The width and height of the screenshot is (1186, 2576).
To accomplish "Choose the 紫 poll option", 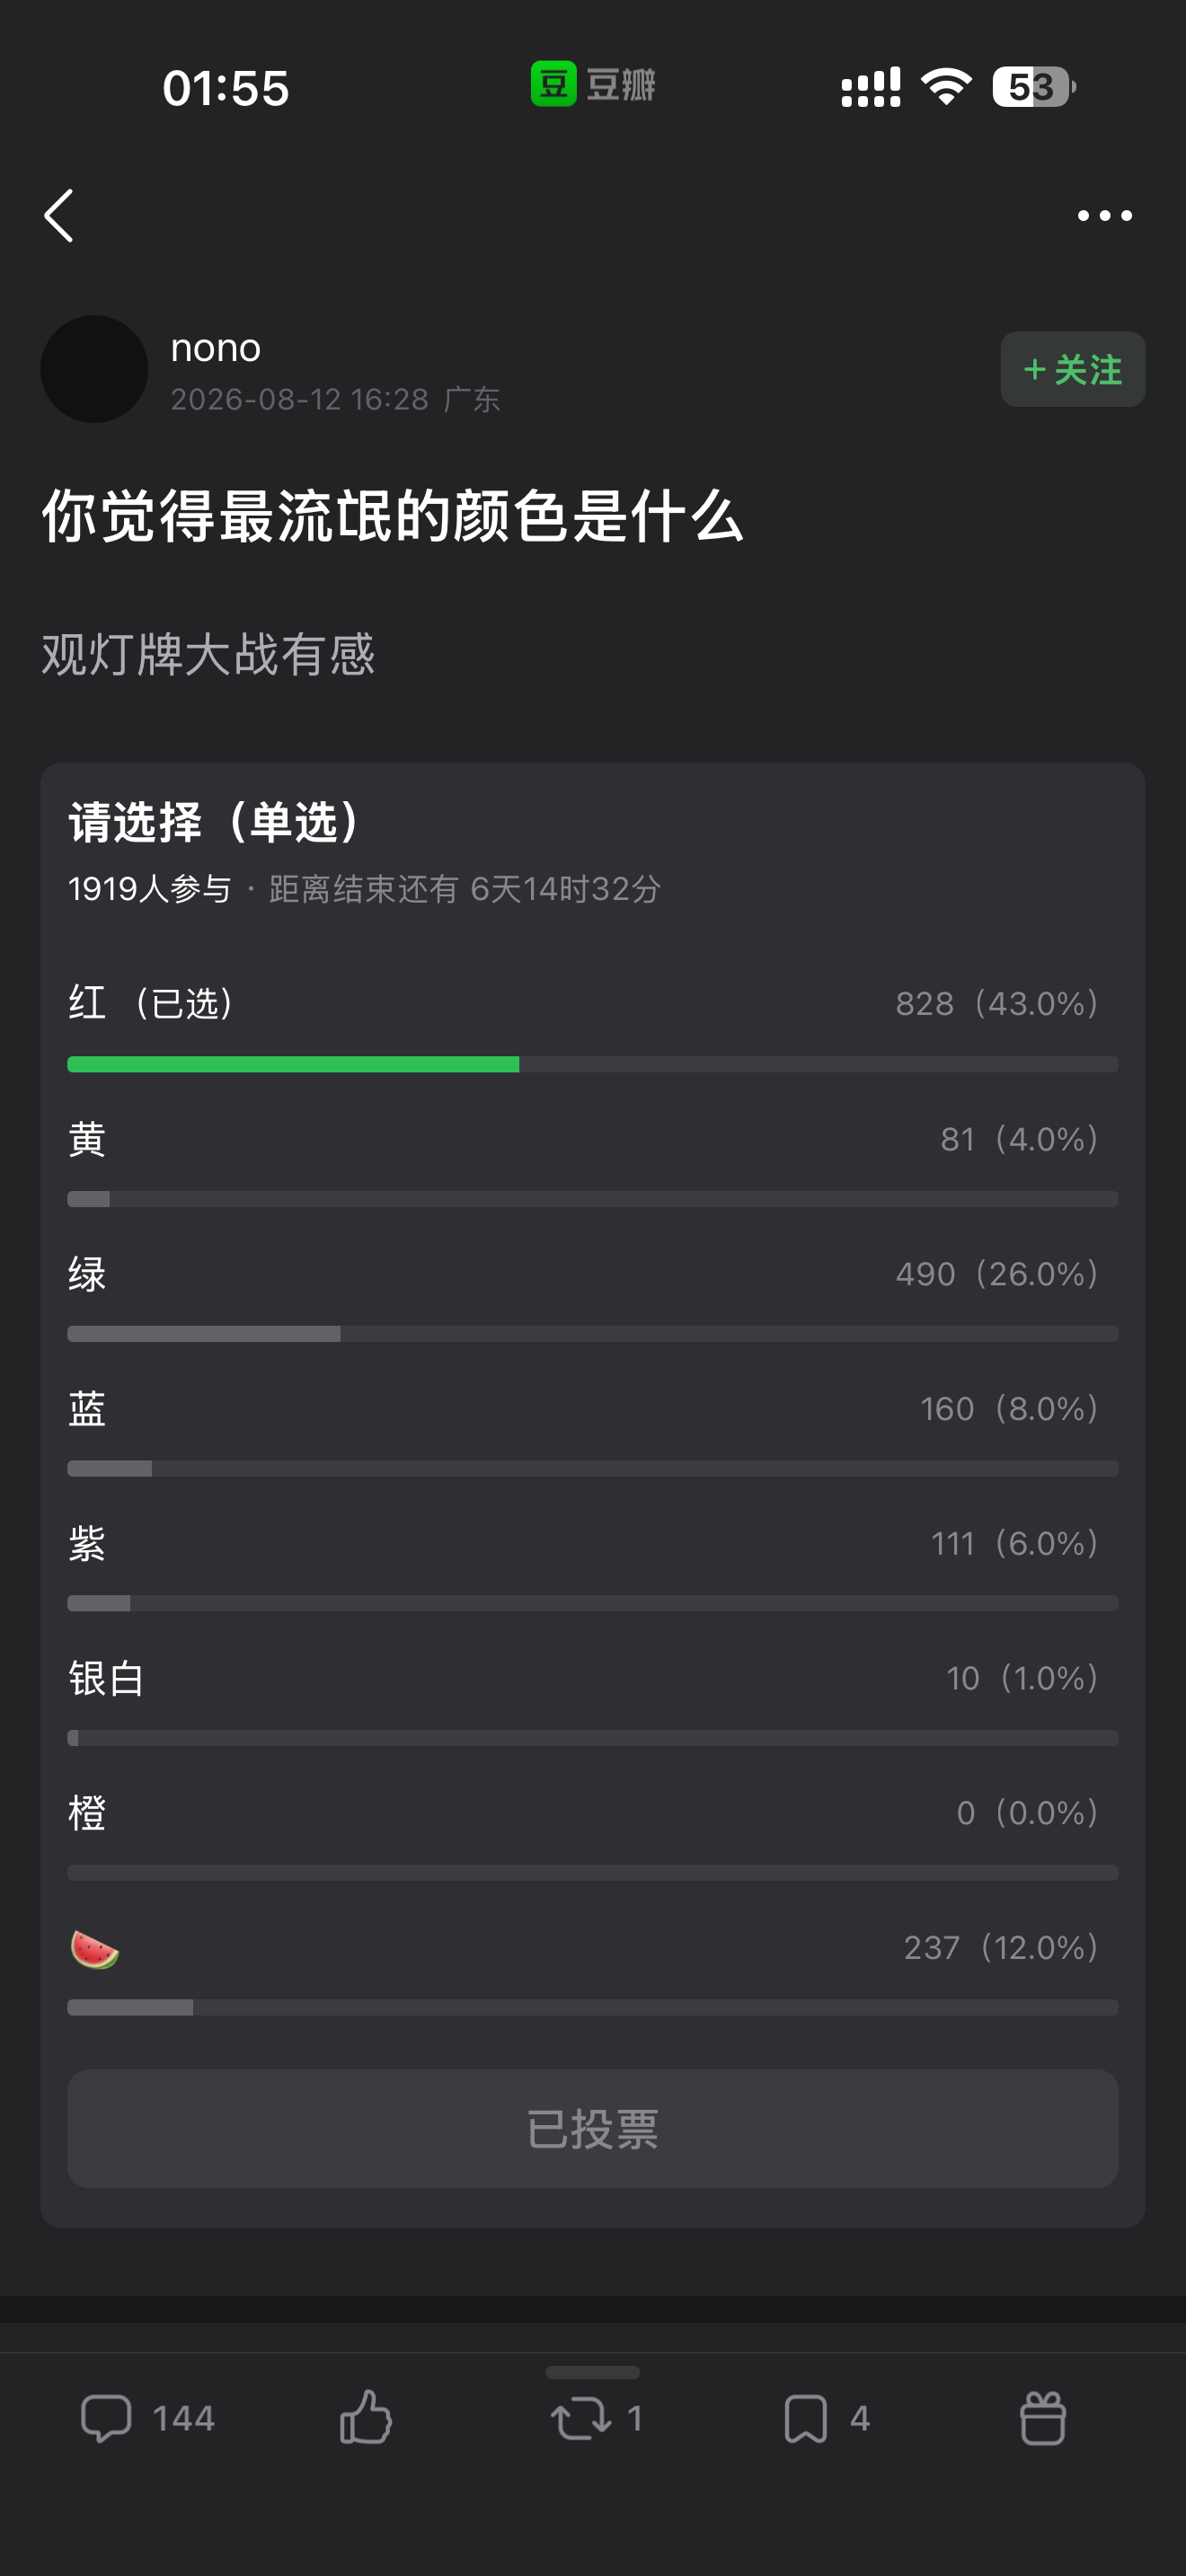I will tap(592, 1565).
